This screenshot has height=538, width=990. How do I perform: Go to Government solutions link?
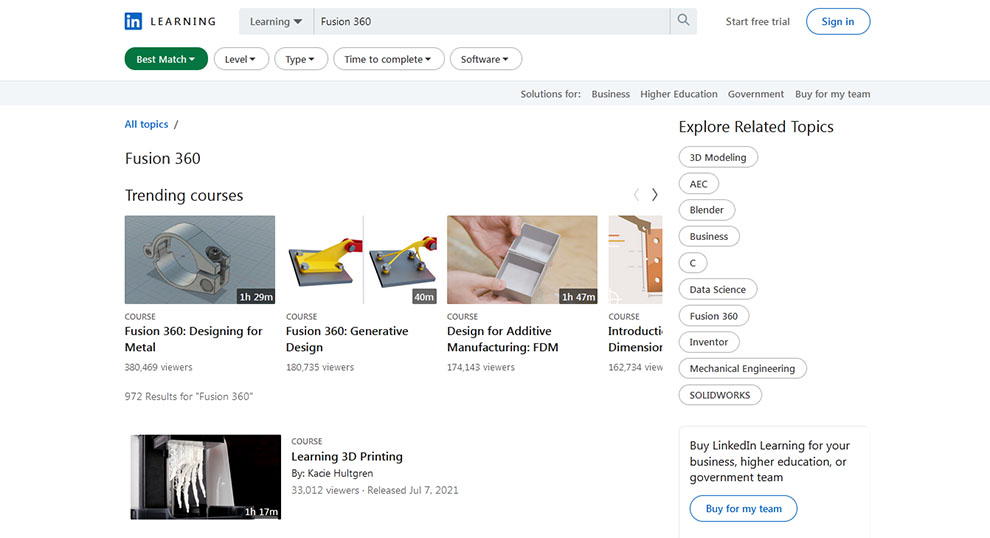[x=755, y=94]
